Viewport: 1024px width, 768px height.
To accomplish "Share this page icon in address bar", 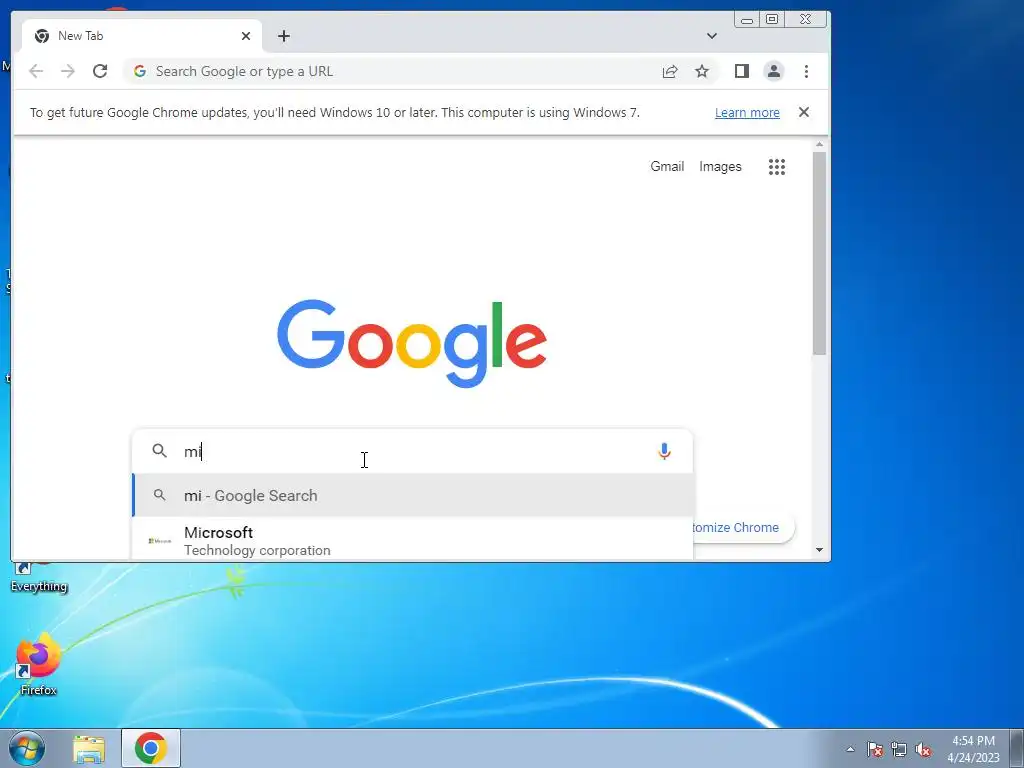I will click(x=670, y=71).
